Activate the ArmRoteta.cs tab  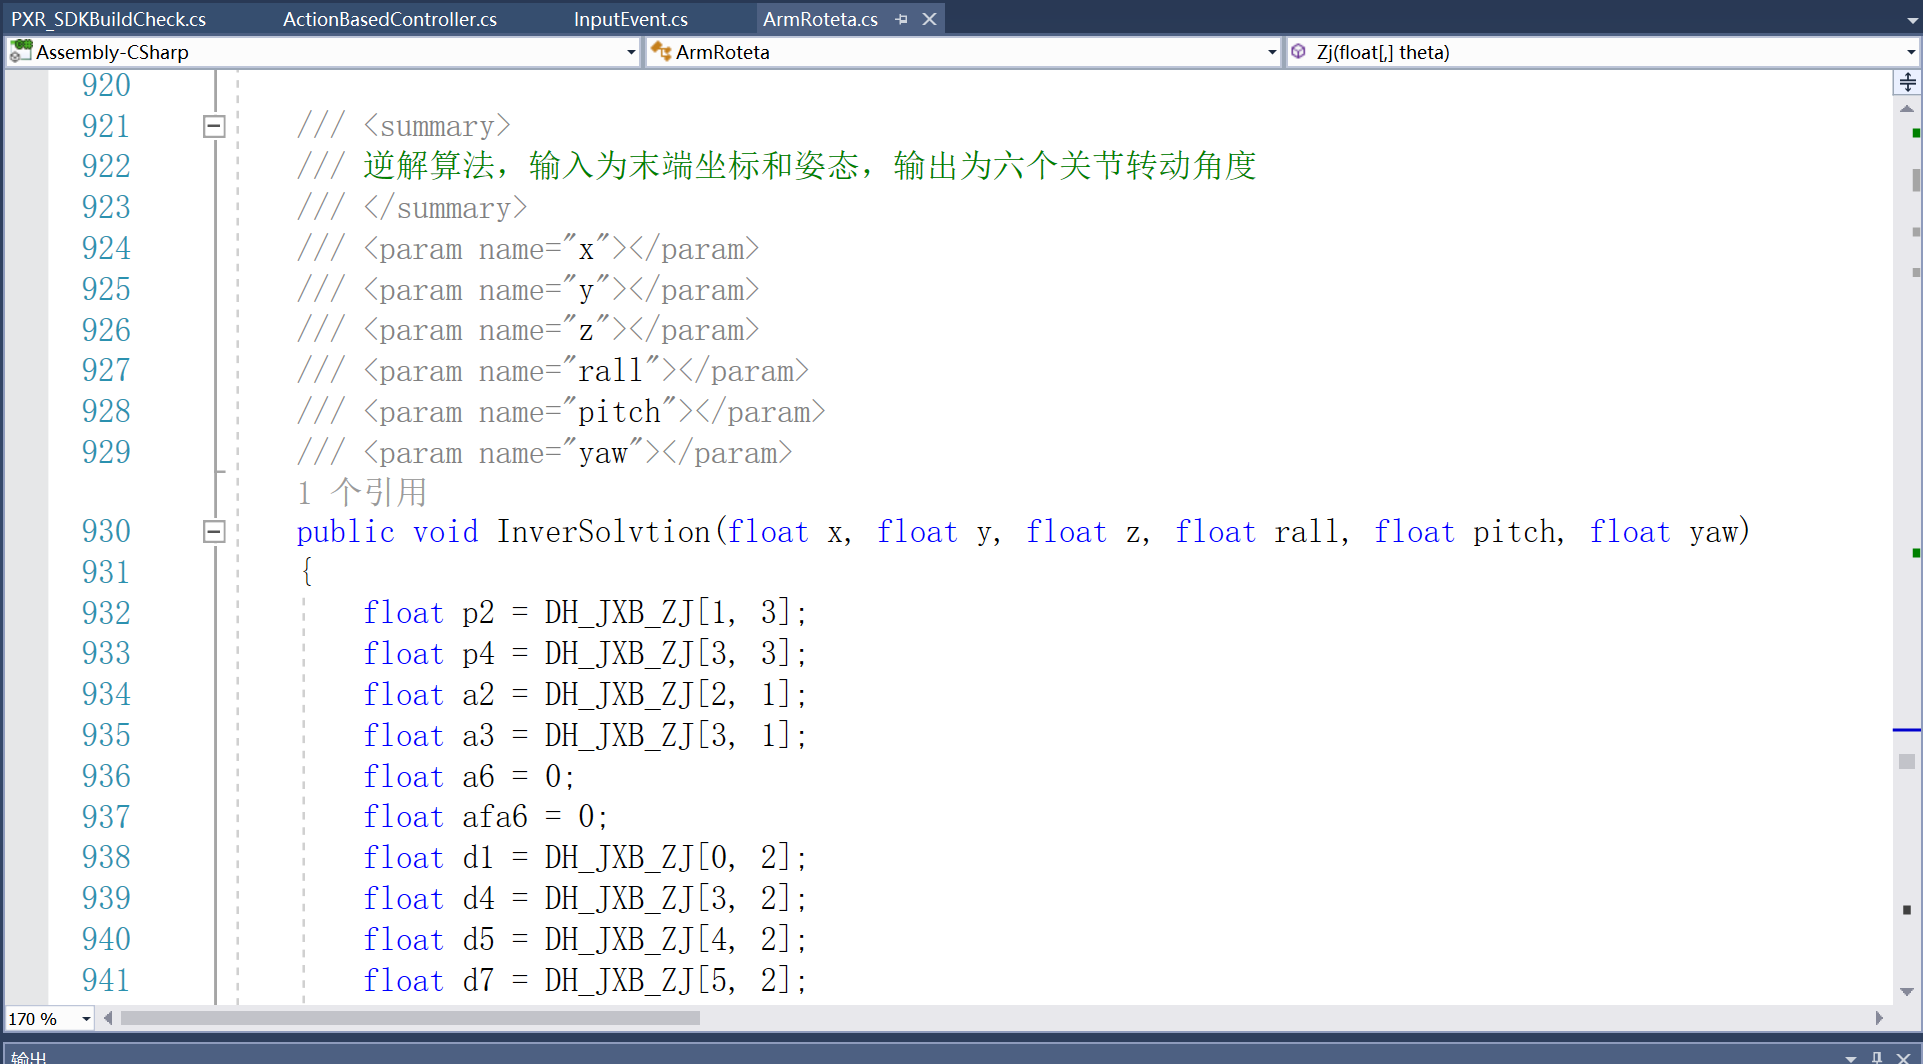[x=820, y=19]
